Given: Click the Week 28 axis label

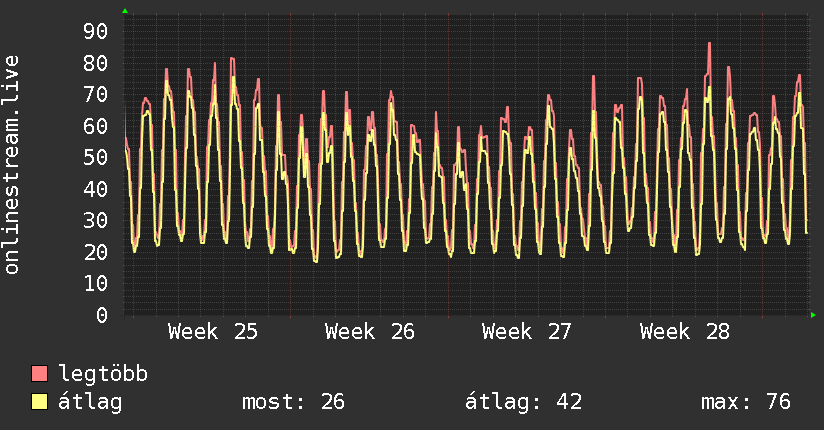Looking at the screenshot, I should [x=685, y=332].
